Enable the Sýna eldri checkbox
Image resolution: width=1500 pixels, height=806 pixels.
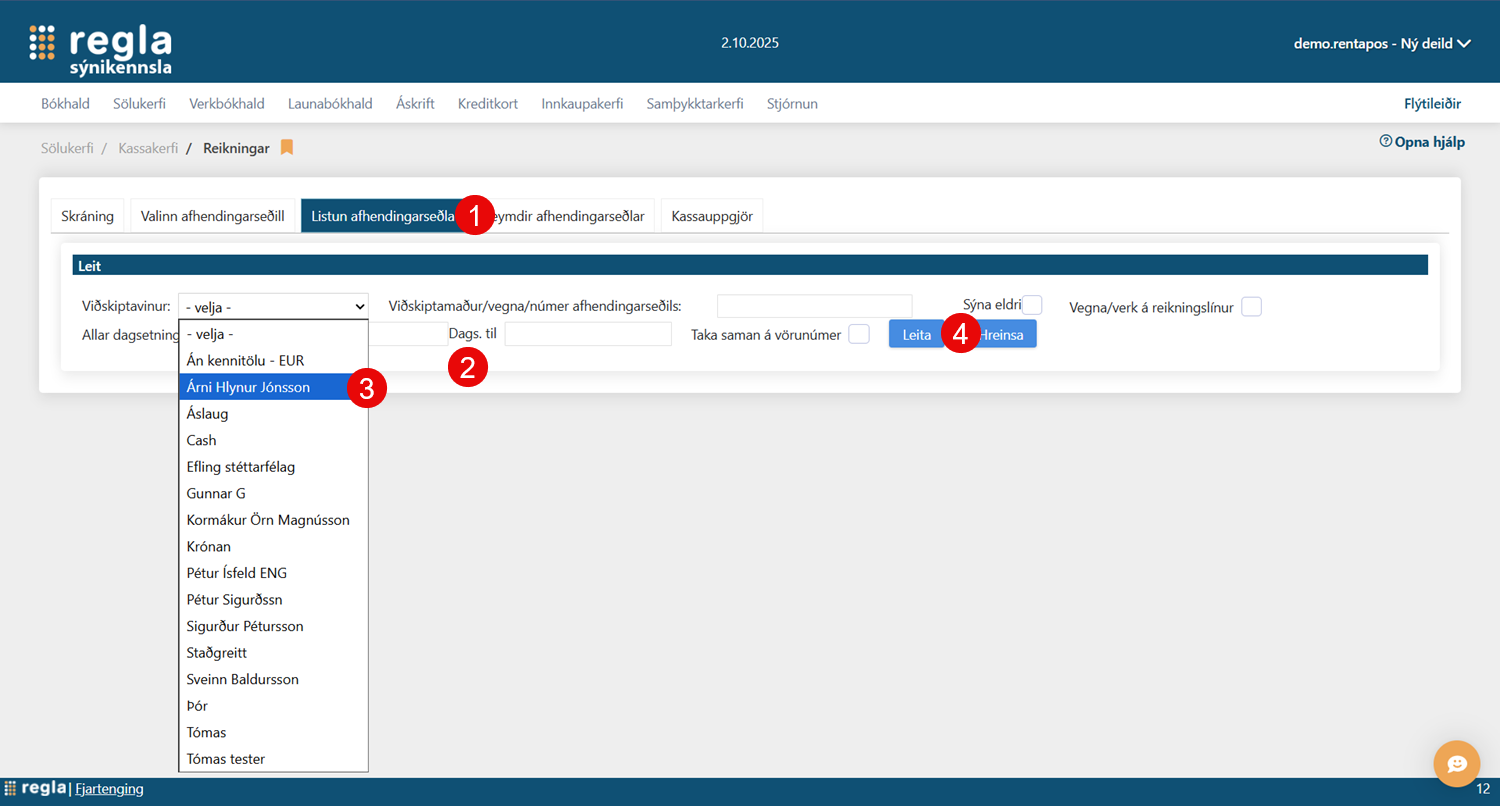tap(1032, 305)
